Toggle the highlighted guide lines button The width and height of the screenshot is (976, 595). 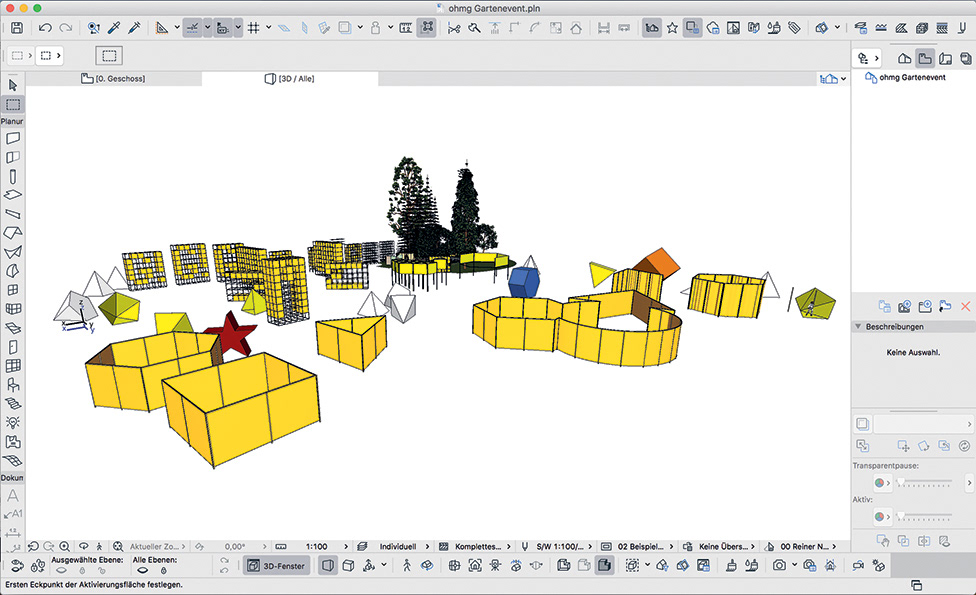(x=192, y=28)
